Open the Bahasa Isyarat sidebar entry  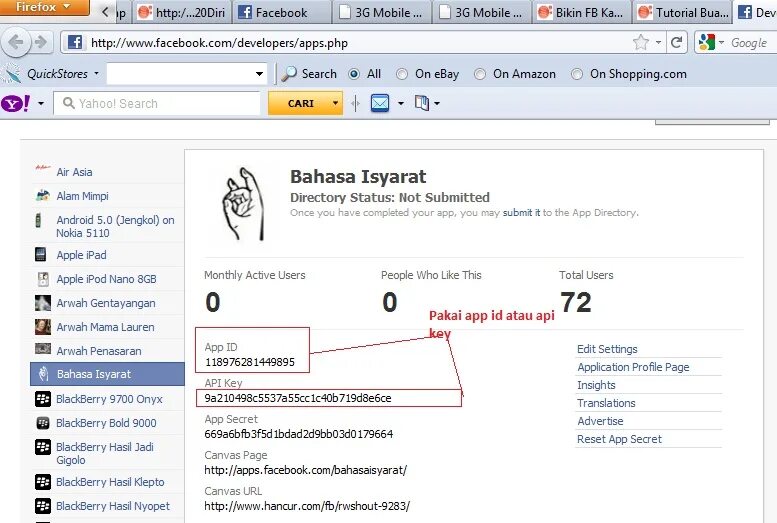(107, 374)
